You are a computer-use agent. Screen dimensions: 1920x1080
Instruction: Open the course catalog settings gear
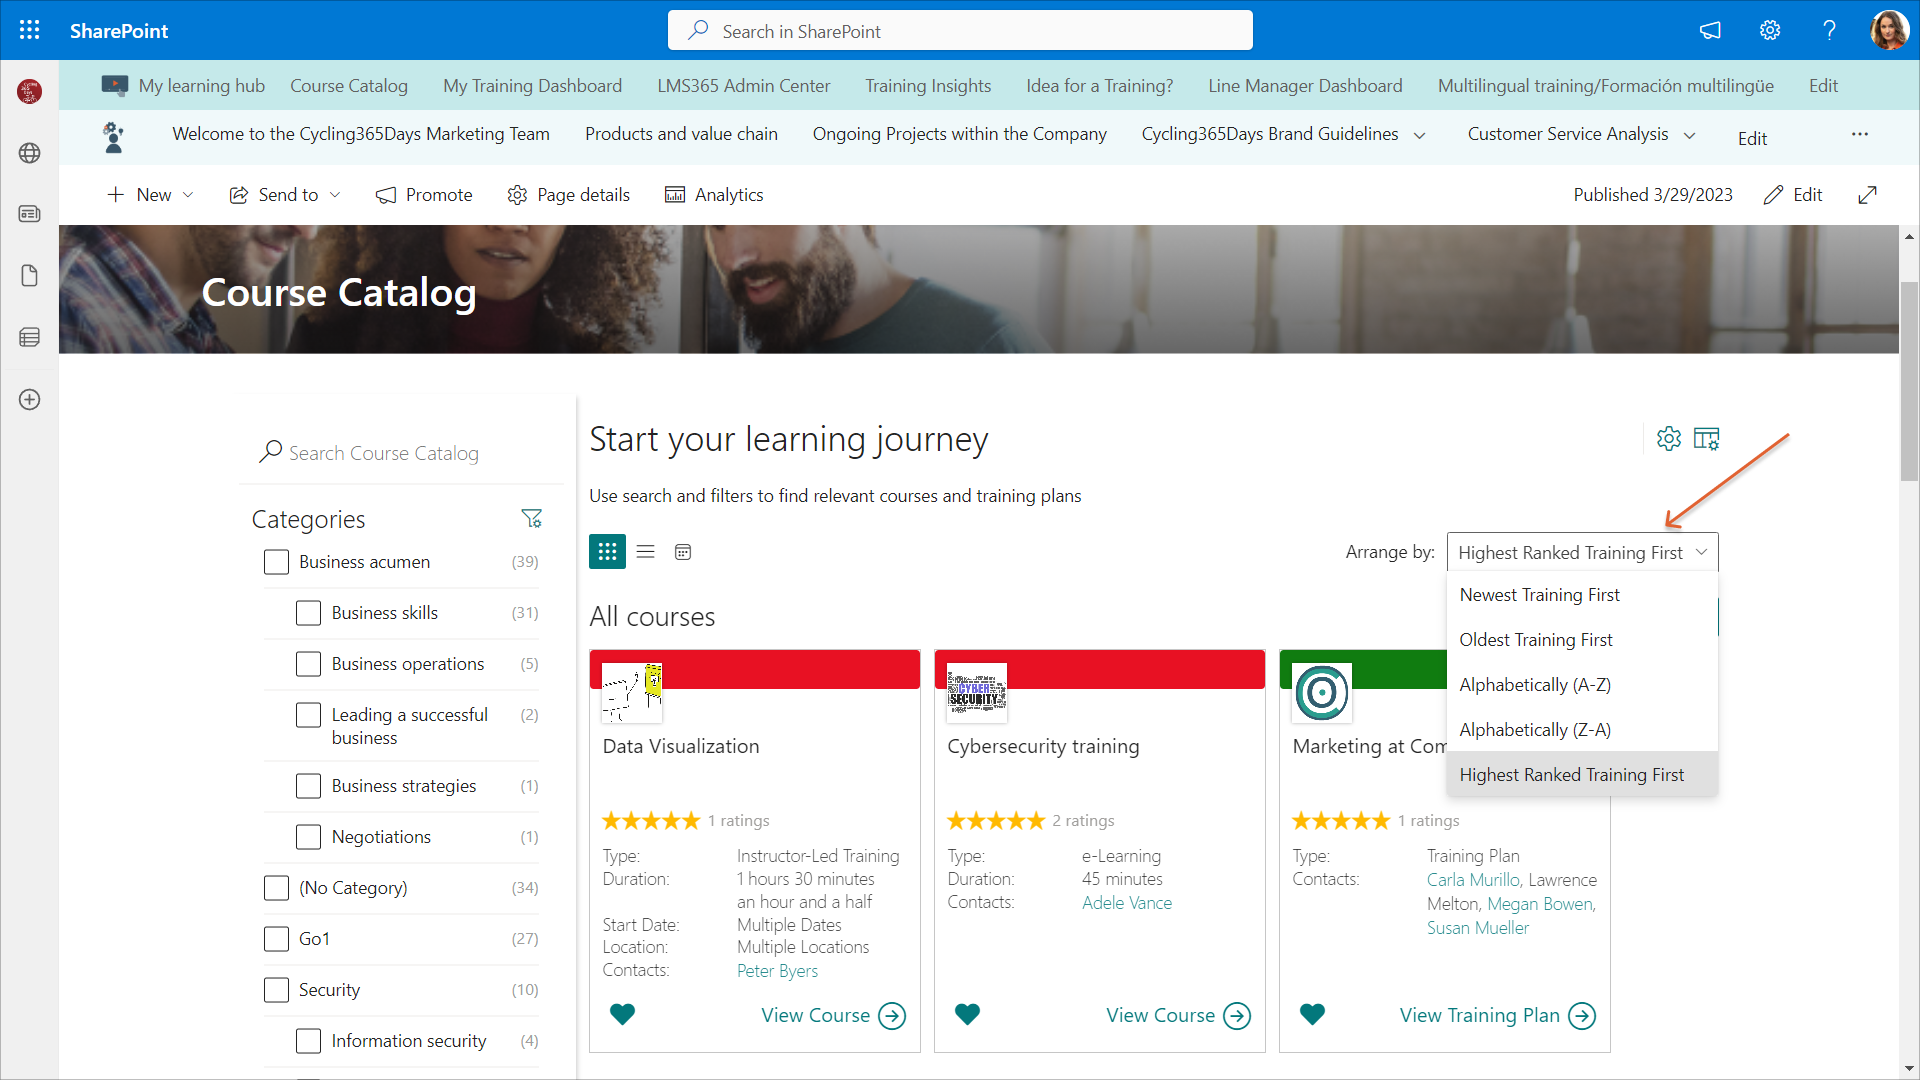coord(1668,438)
